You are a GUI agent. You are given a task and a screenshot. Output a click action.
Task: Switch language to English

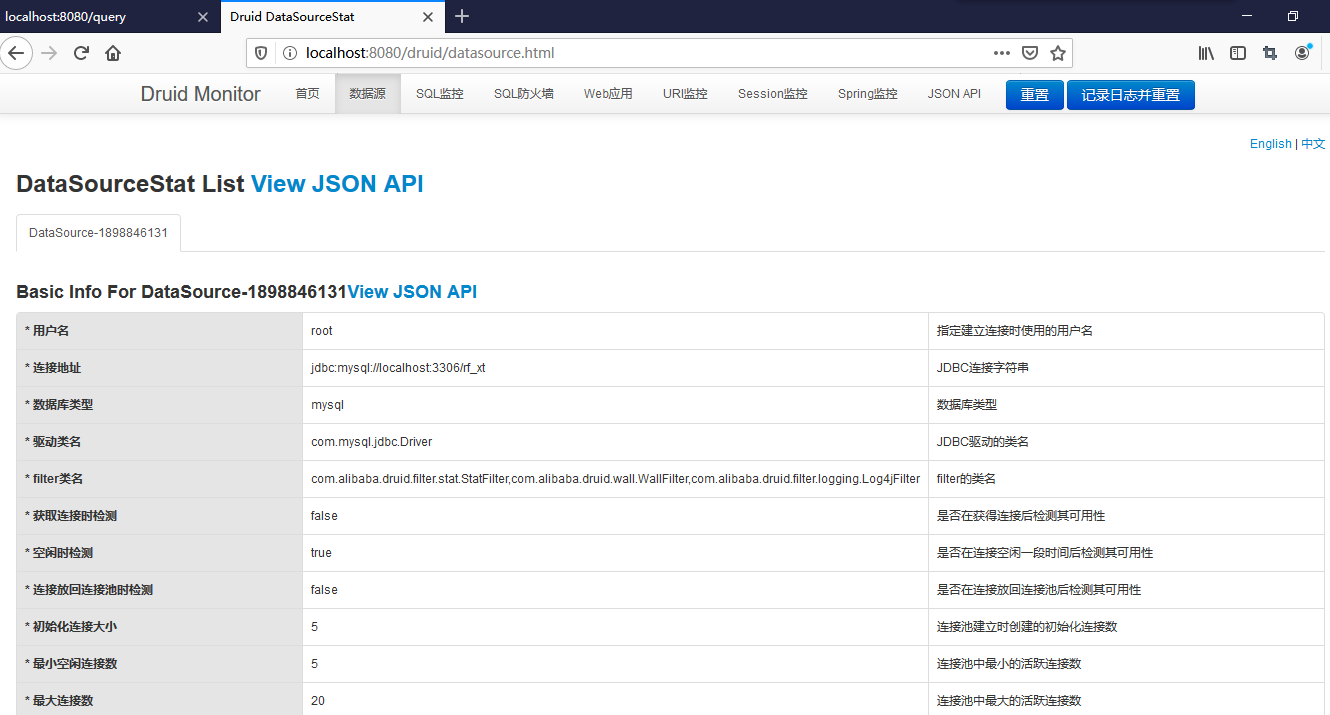click(1270, 144)
